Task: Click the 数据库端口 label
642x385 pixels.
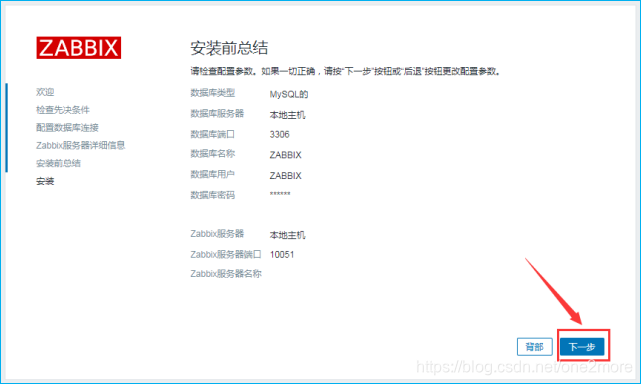Action: click(212, 134)
